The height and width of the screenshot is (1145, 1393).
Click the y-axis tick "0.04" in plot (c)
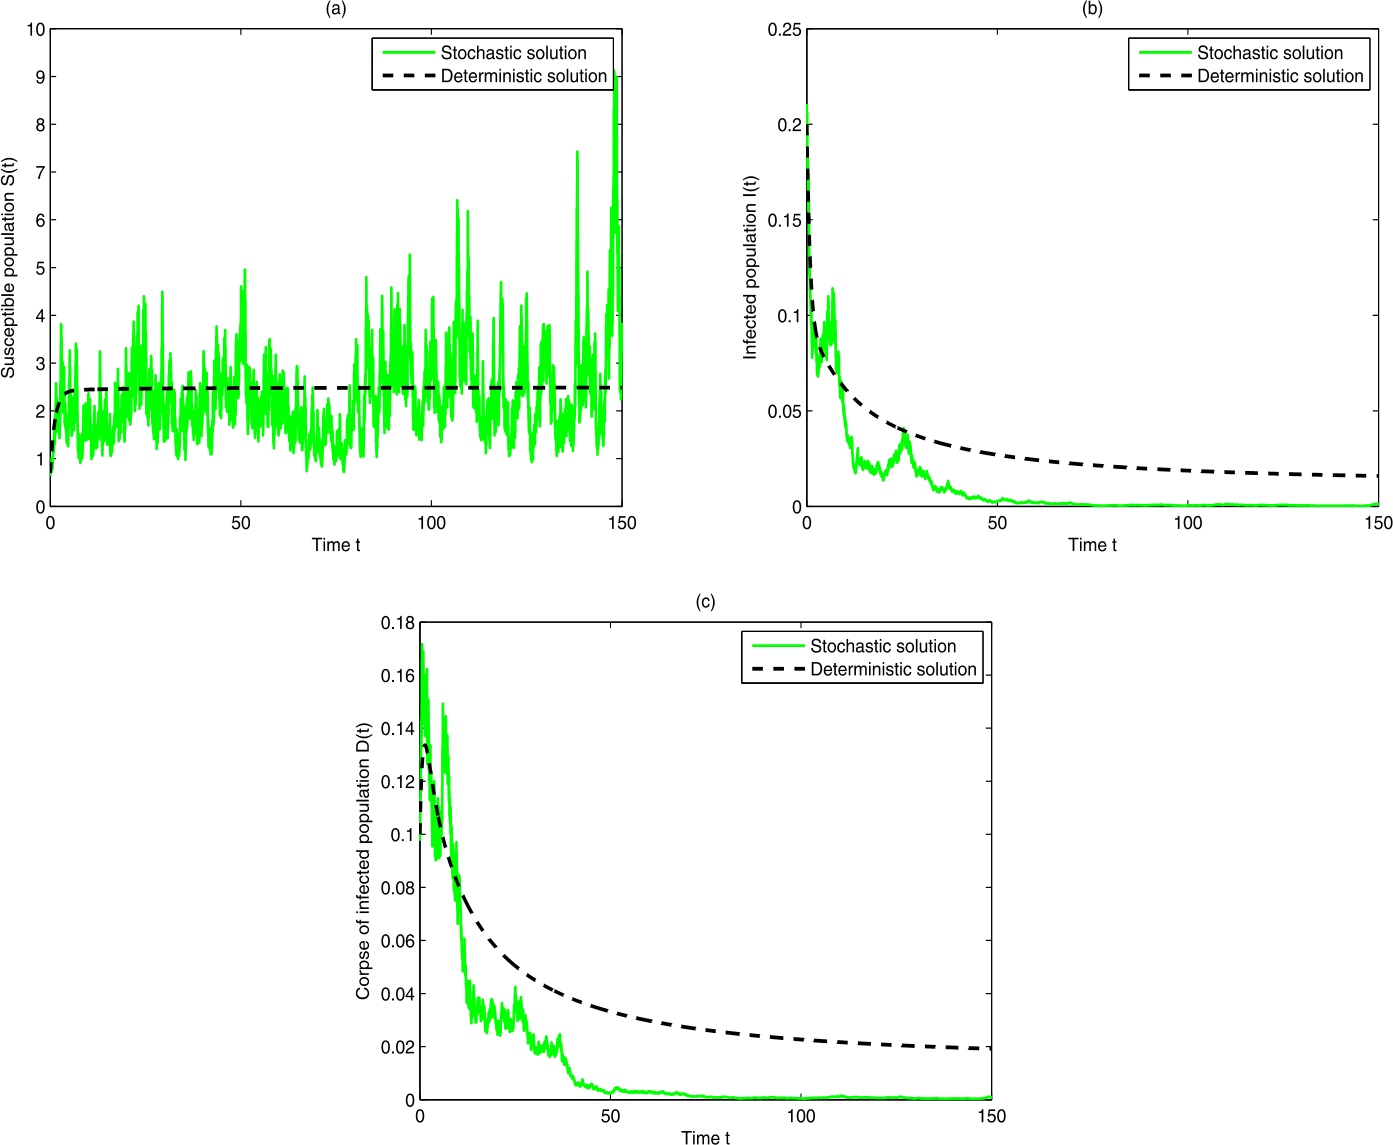(398, 994)
